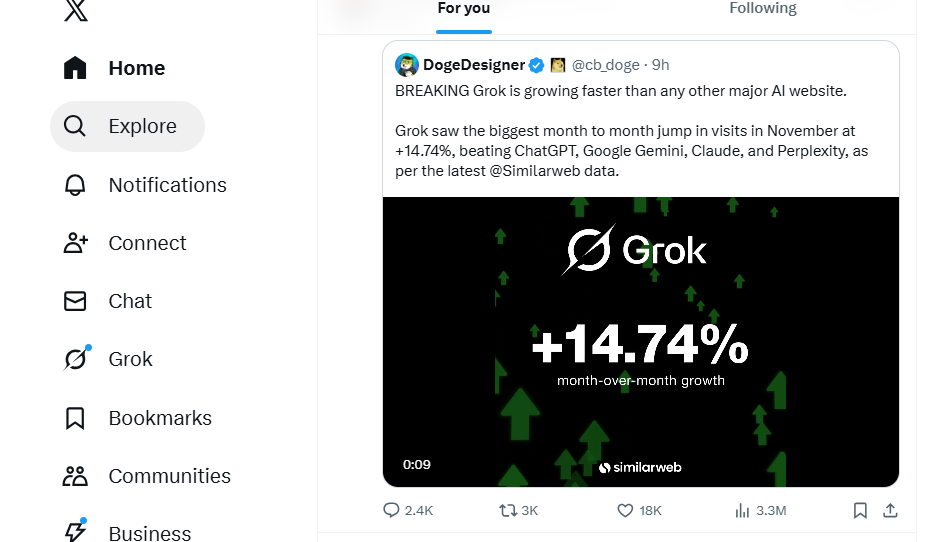Launch Grok from the sidebar
Screen dimensions: 945x542
[x=108, y=359]
